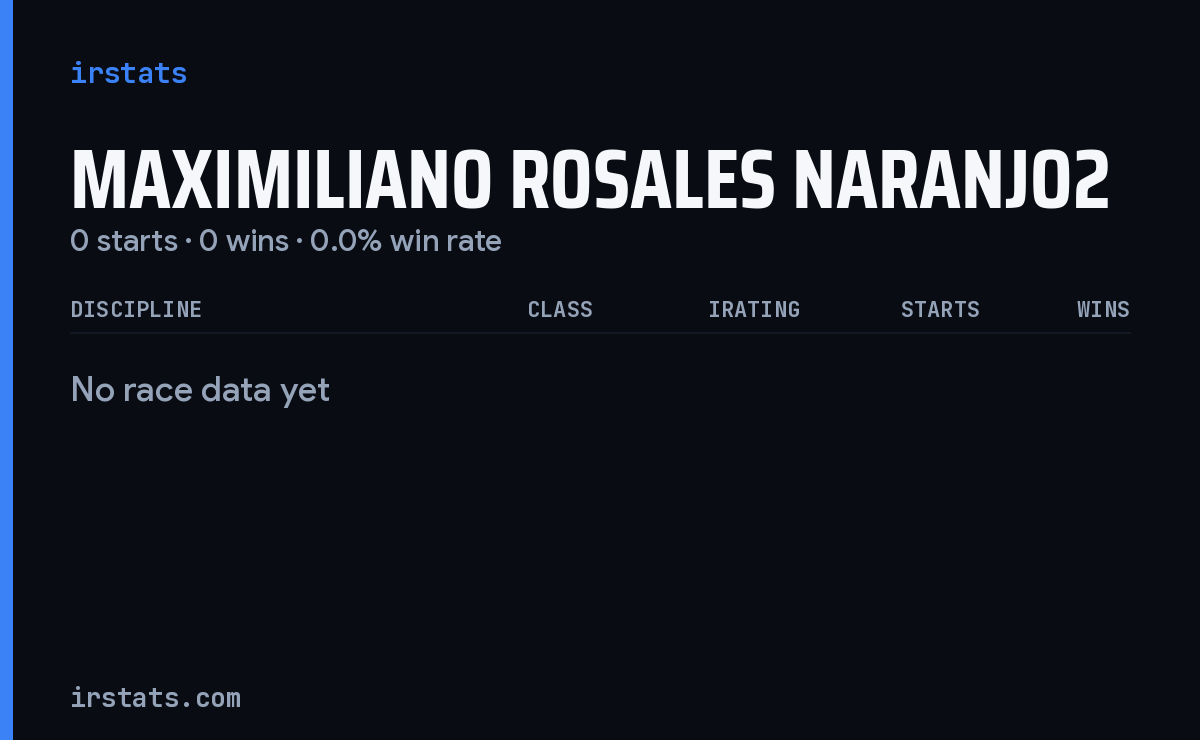Click the dot separator after "0 wins"
Image resolution: width=1200 pixels, height=740 pixels.
pyautogui.click(x=299, y=242)
